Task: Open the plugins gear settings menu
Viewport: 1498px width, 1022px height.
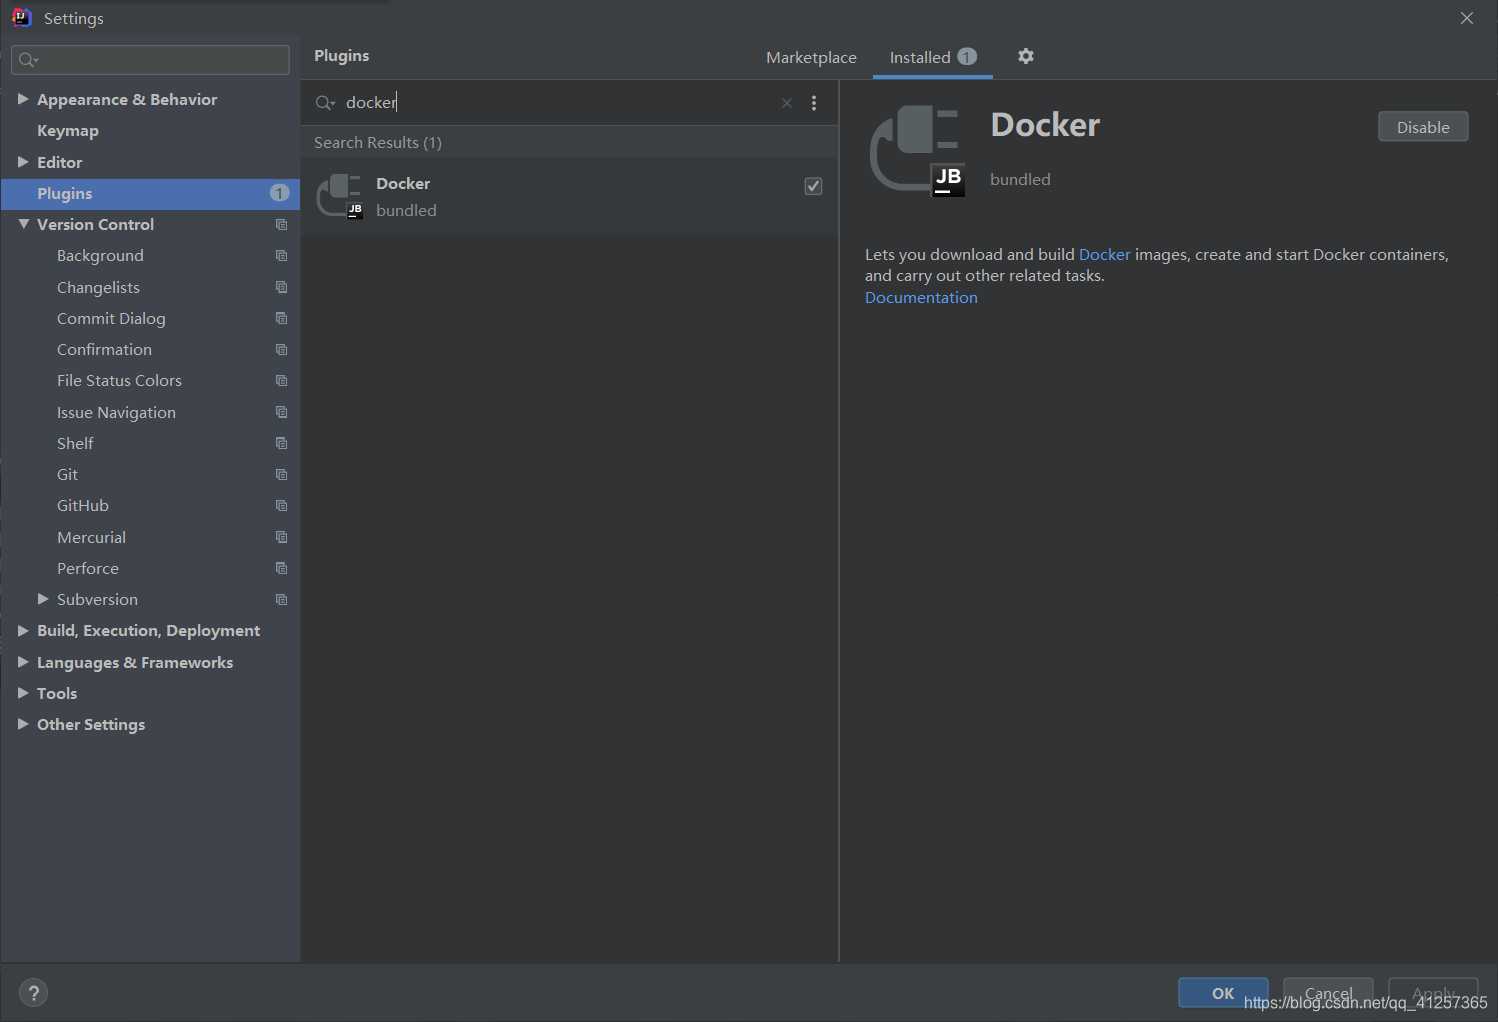Action: coord(1025,56)
